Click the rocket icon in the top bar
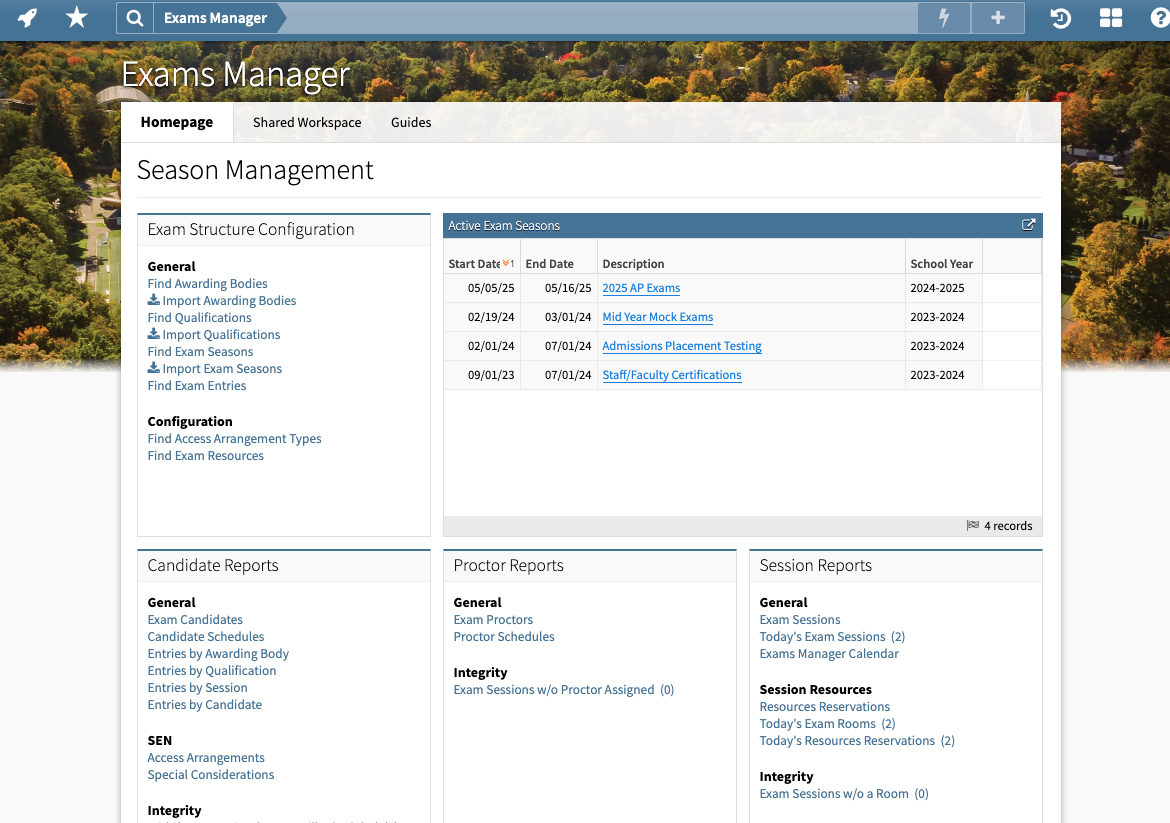1170x823 pixels. [x=27, y=17]
